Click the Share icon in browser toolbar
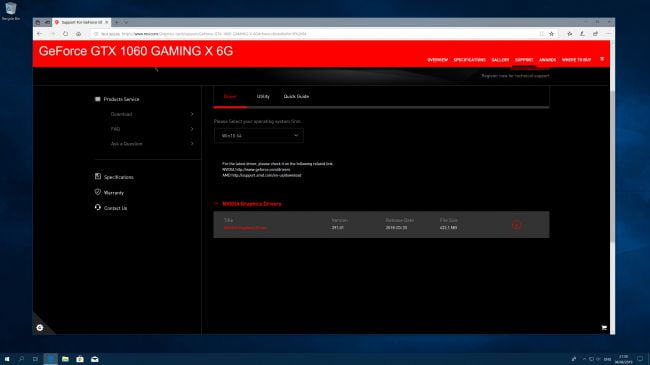The height and width of the screenshot is (365, 650). pyautogui.click(x=595, y=34)
